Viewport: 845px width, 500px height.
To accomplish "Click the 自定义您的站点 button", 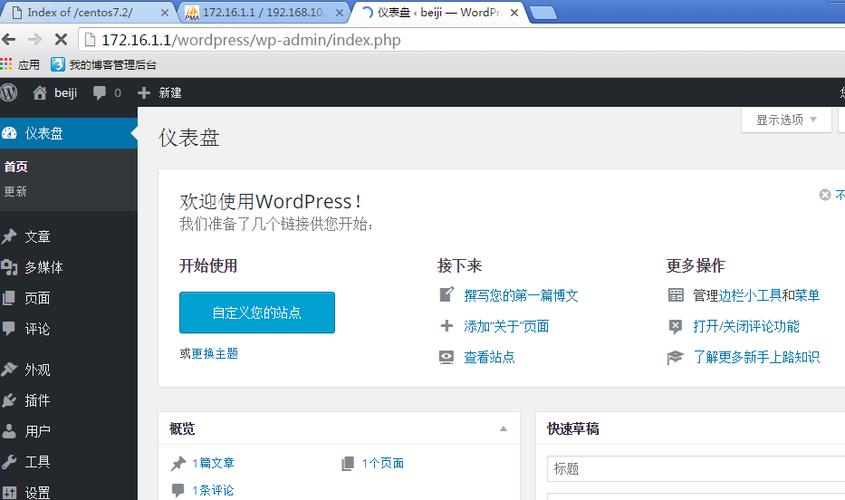I will click(257, 312).
